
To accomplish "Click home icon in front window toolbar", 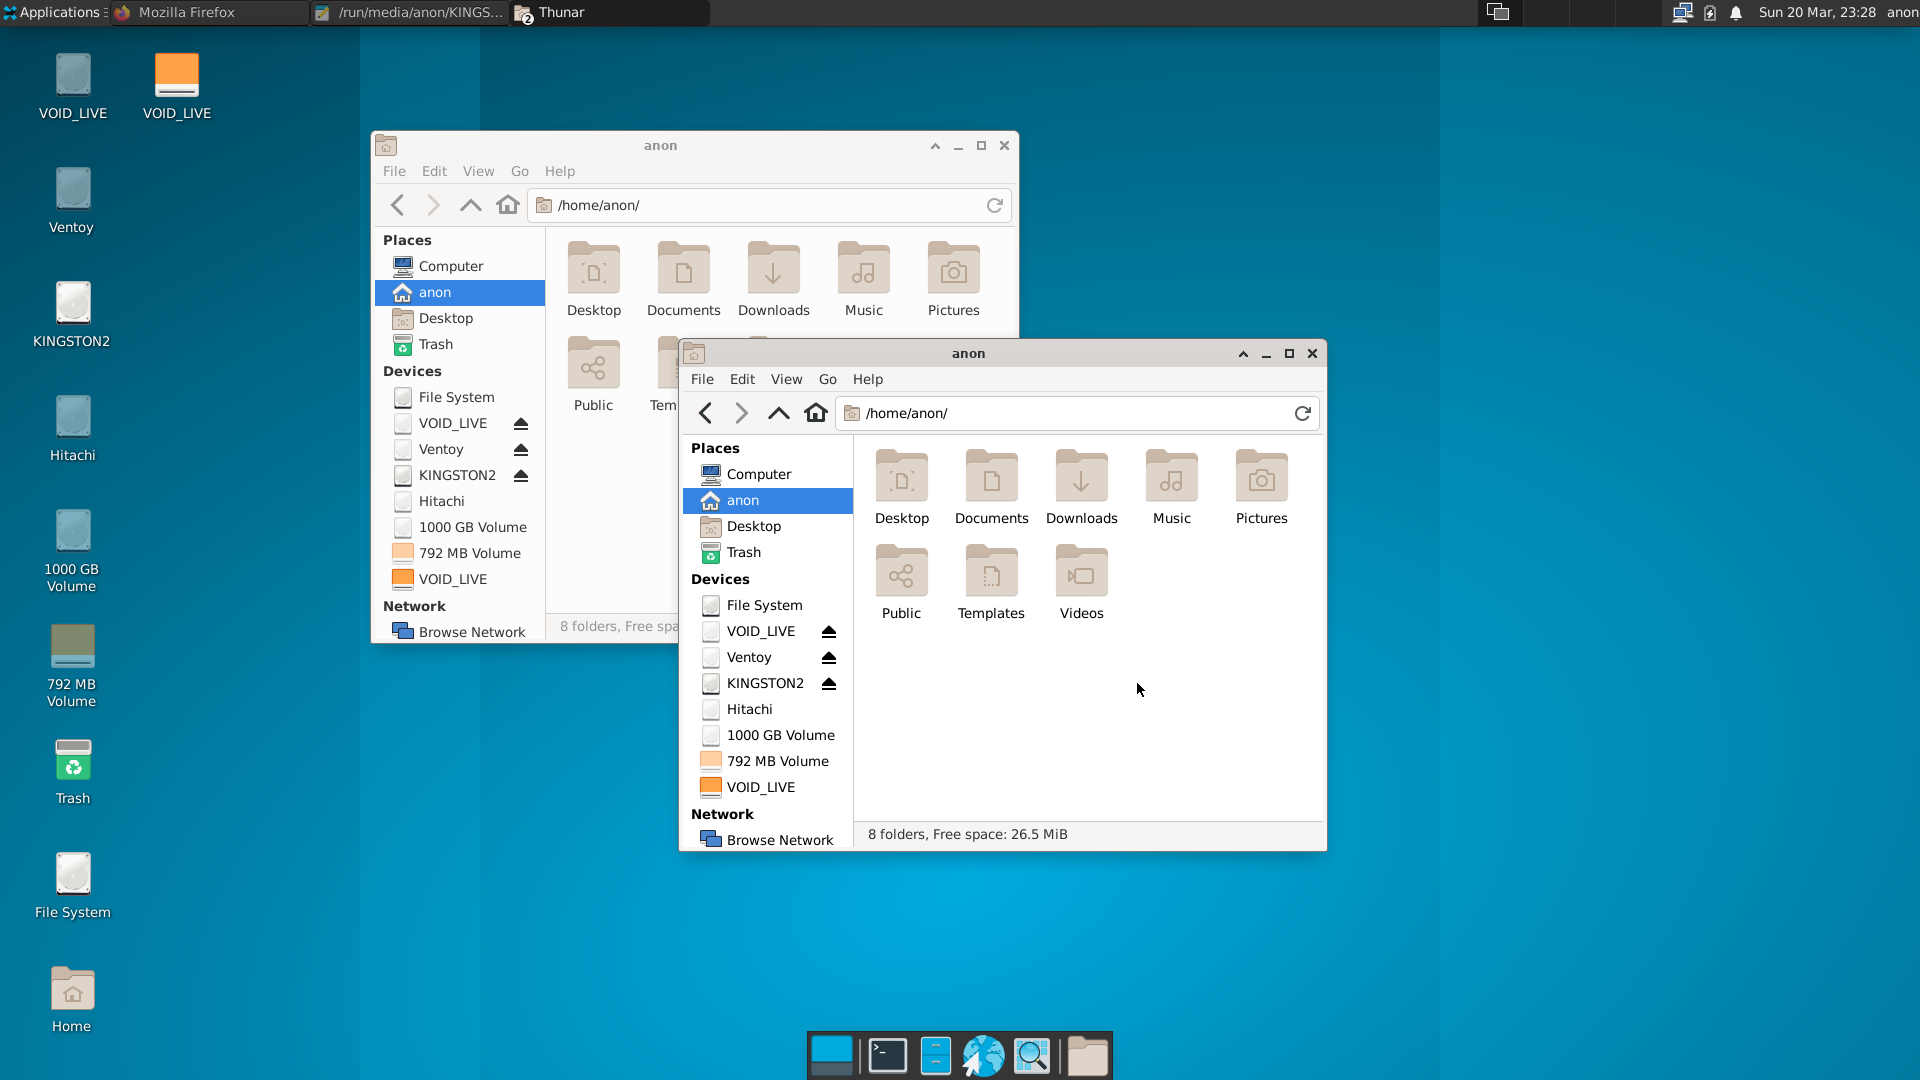I will click(816, 413).
